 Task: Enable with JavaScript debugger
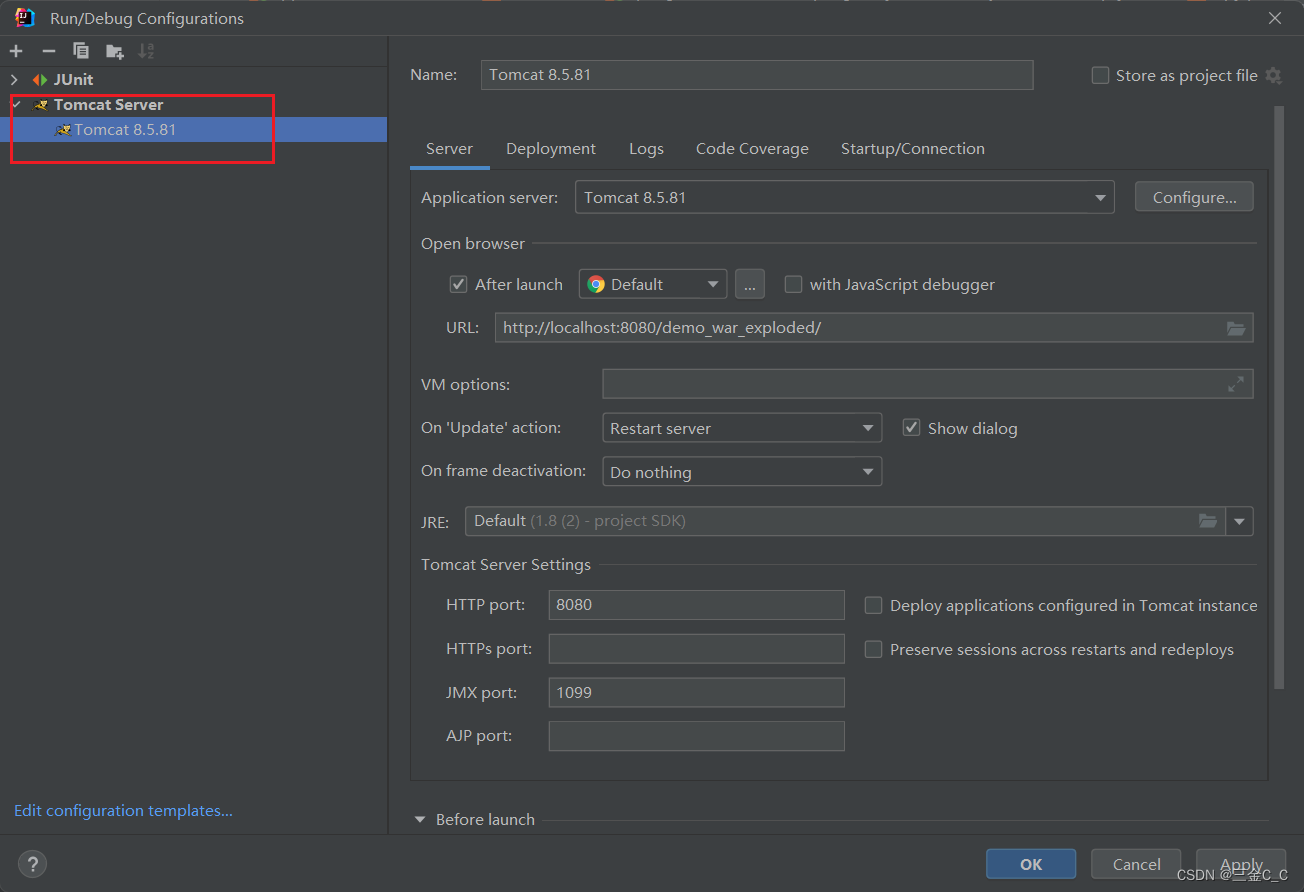pos(793,284)
